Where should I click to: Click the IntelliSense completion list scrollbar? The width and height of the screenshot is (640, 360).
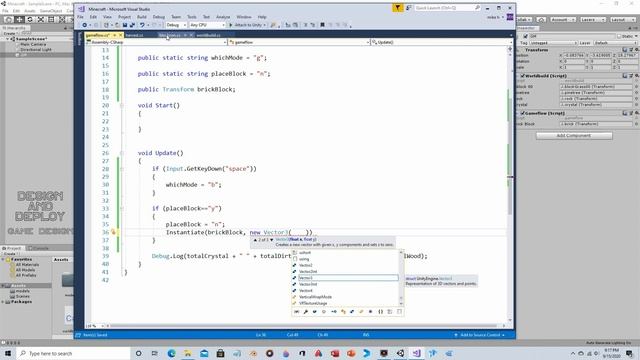(401, 278)
